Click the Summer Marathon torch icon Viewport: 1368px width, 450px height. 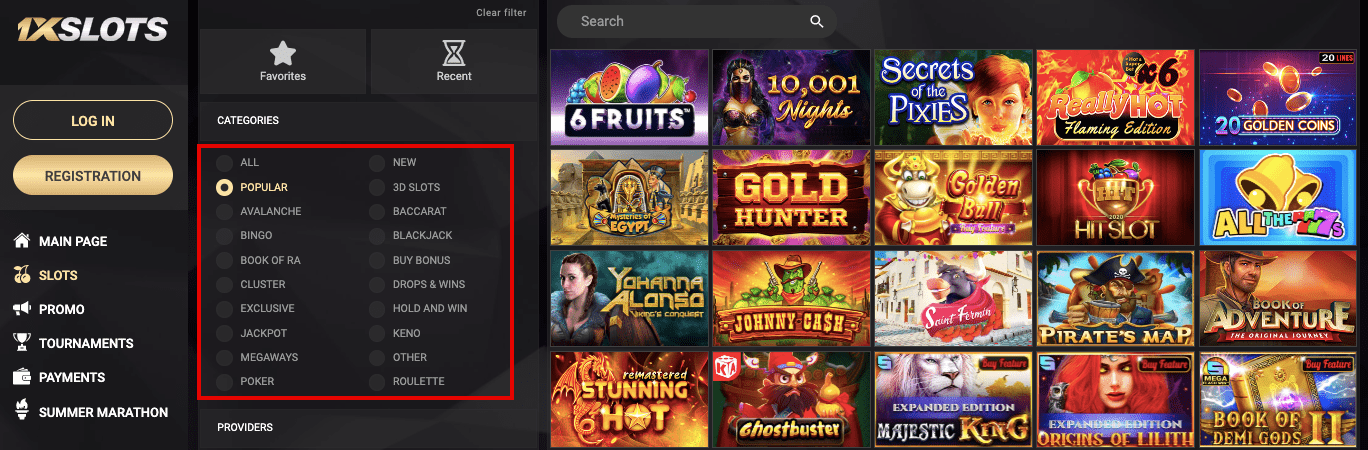pyautogui.click(x=21, y=411)
